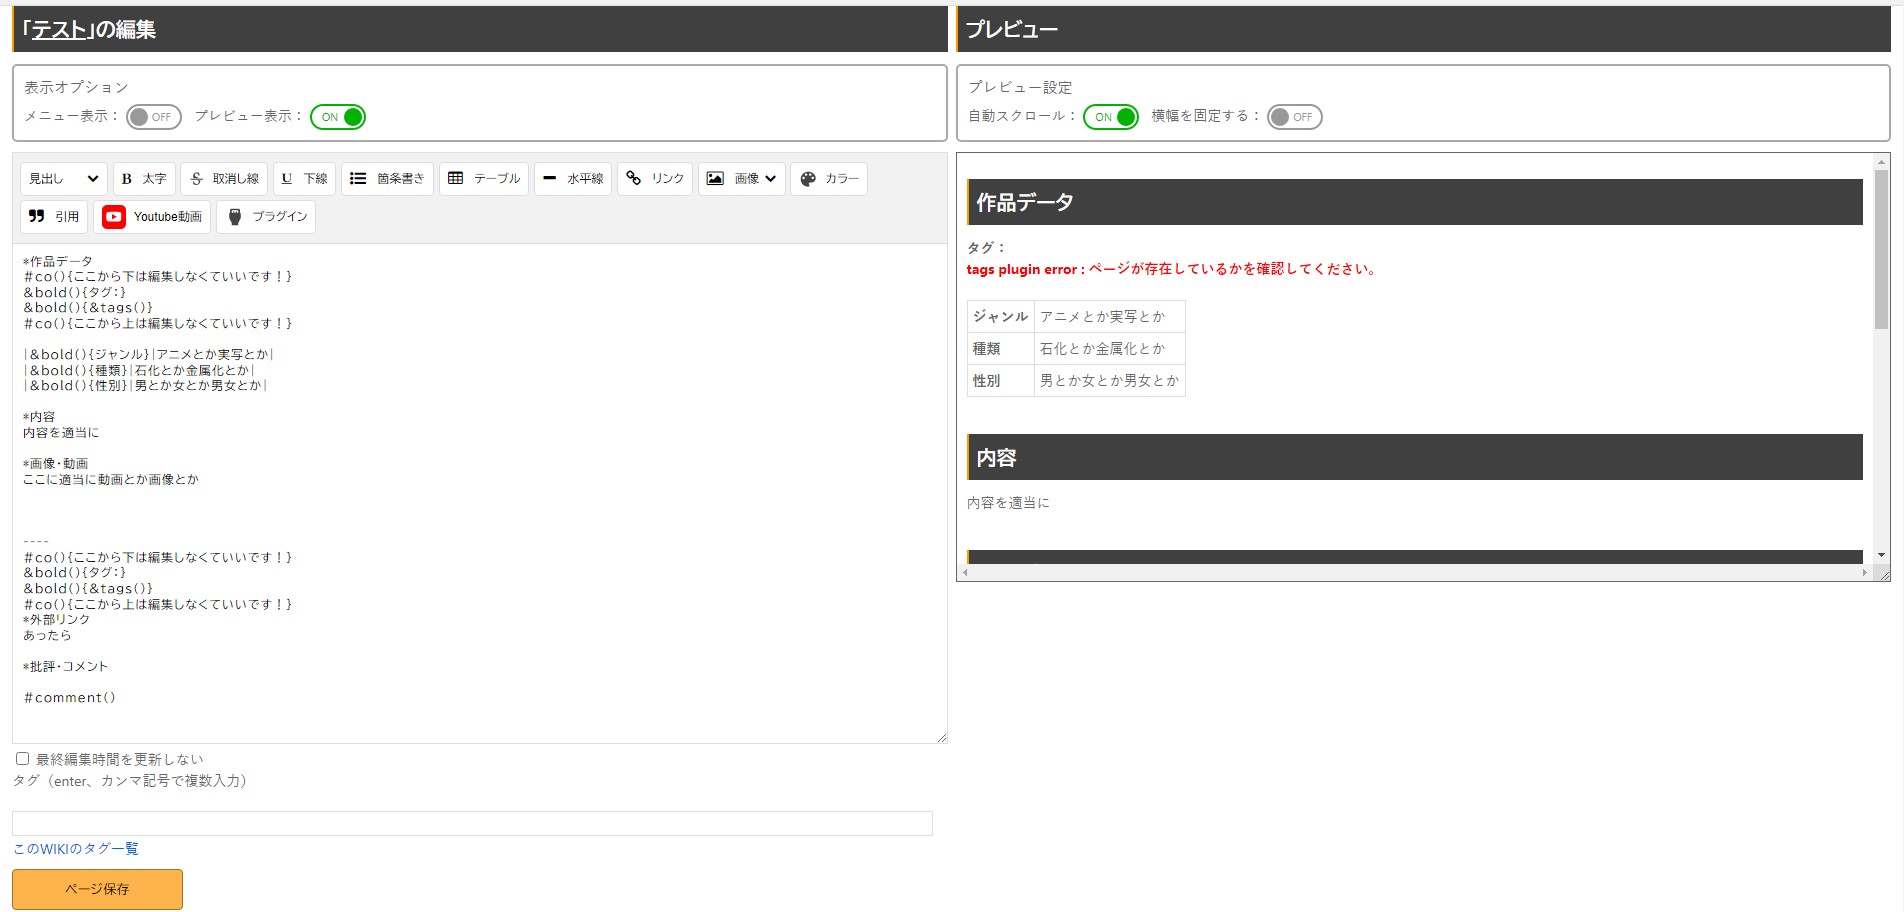This screenshot has height=912, width=1904.
Task: Open the このWIKIのタグ一覧 link
Action: coord(76,849)
